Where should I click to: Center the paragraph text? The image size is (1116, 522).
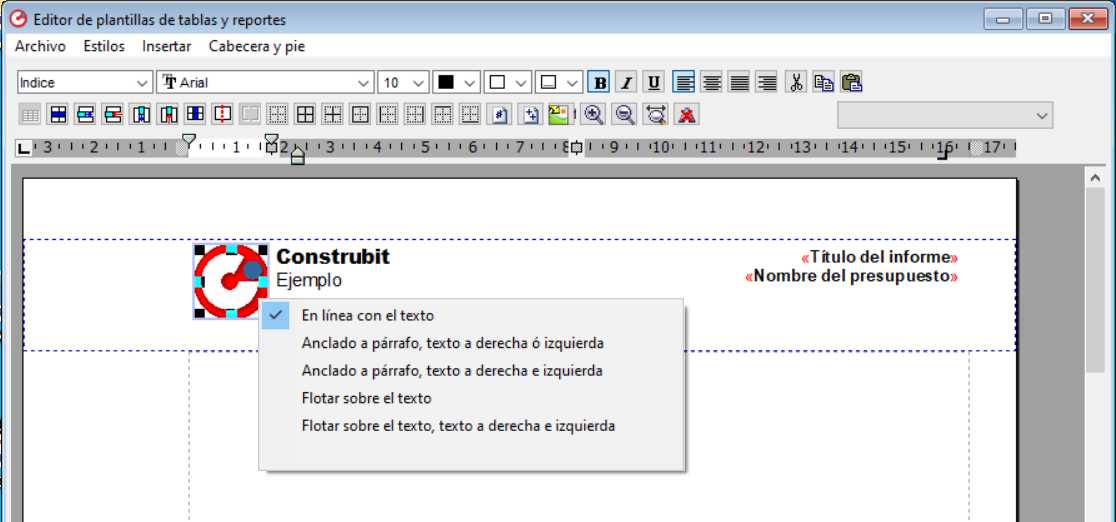coord(711,83)
